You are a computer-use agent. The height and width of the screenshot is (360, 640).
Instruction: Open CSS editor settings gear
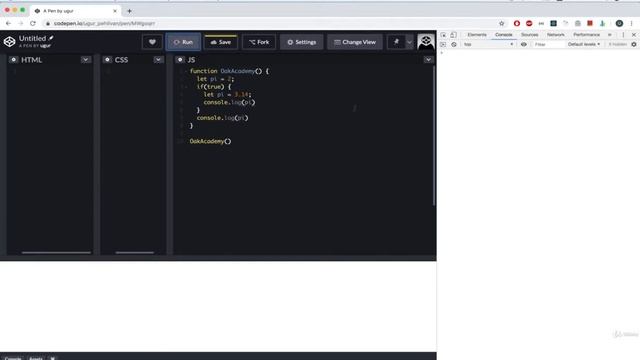pyautogui.click(x=107, y=60)
